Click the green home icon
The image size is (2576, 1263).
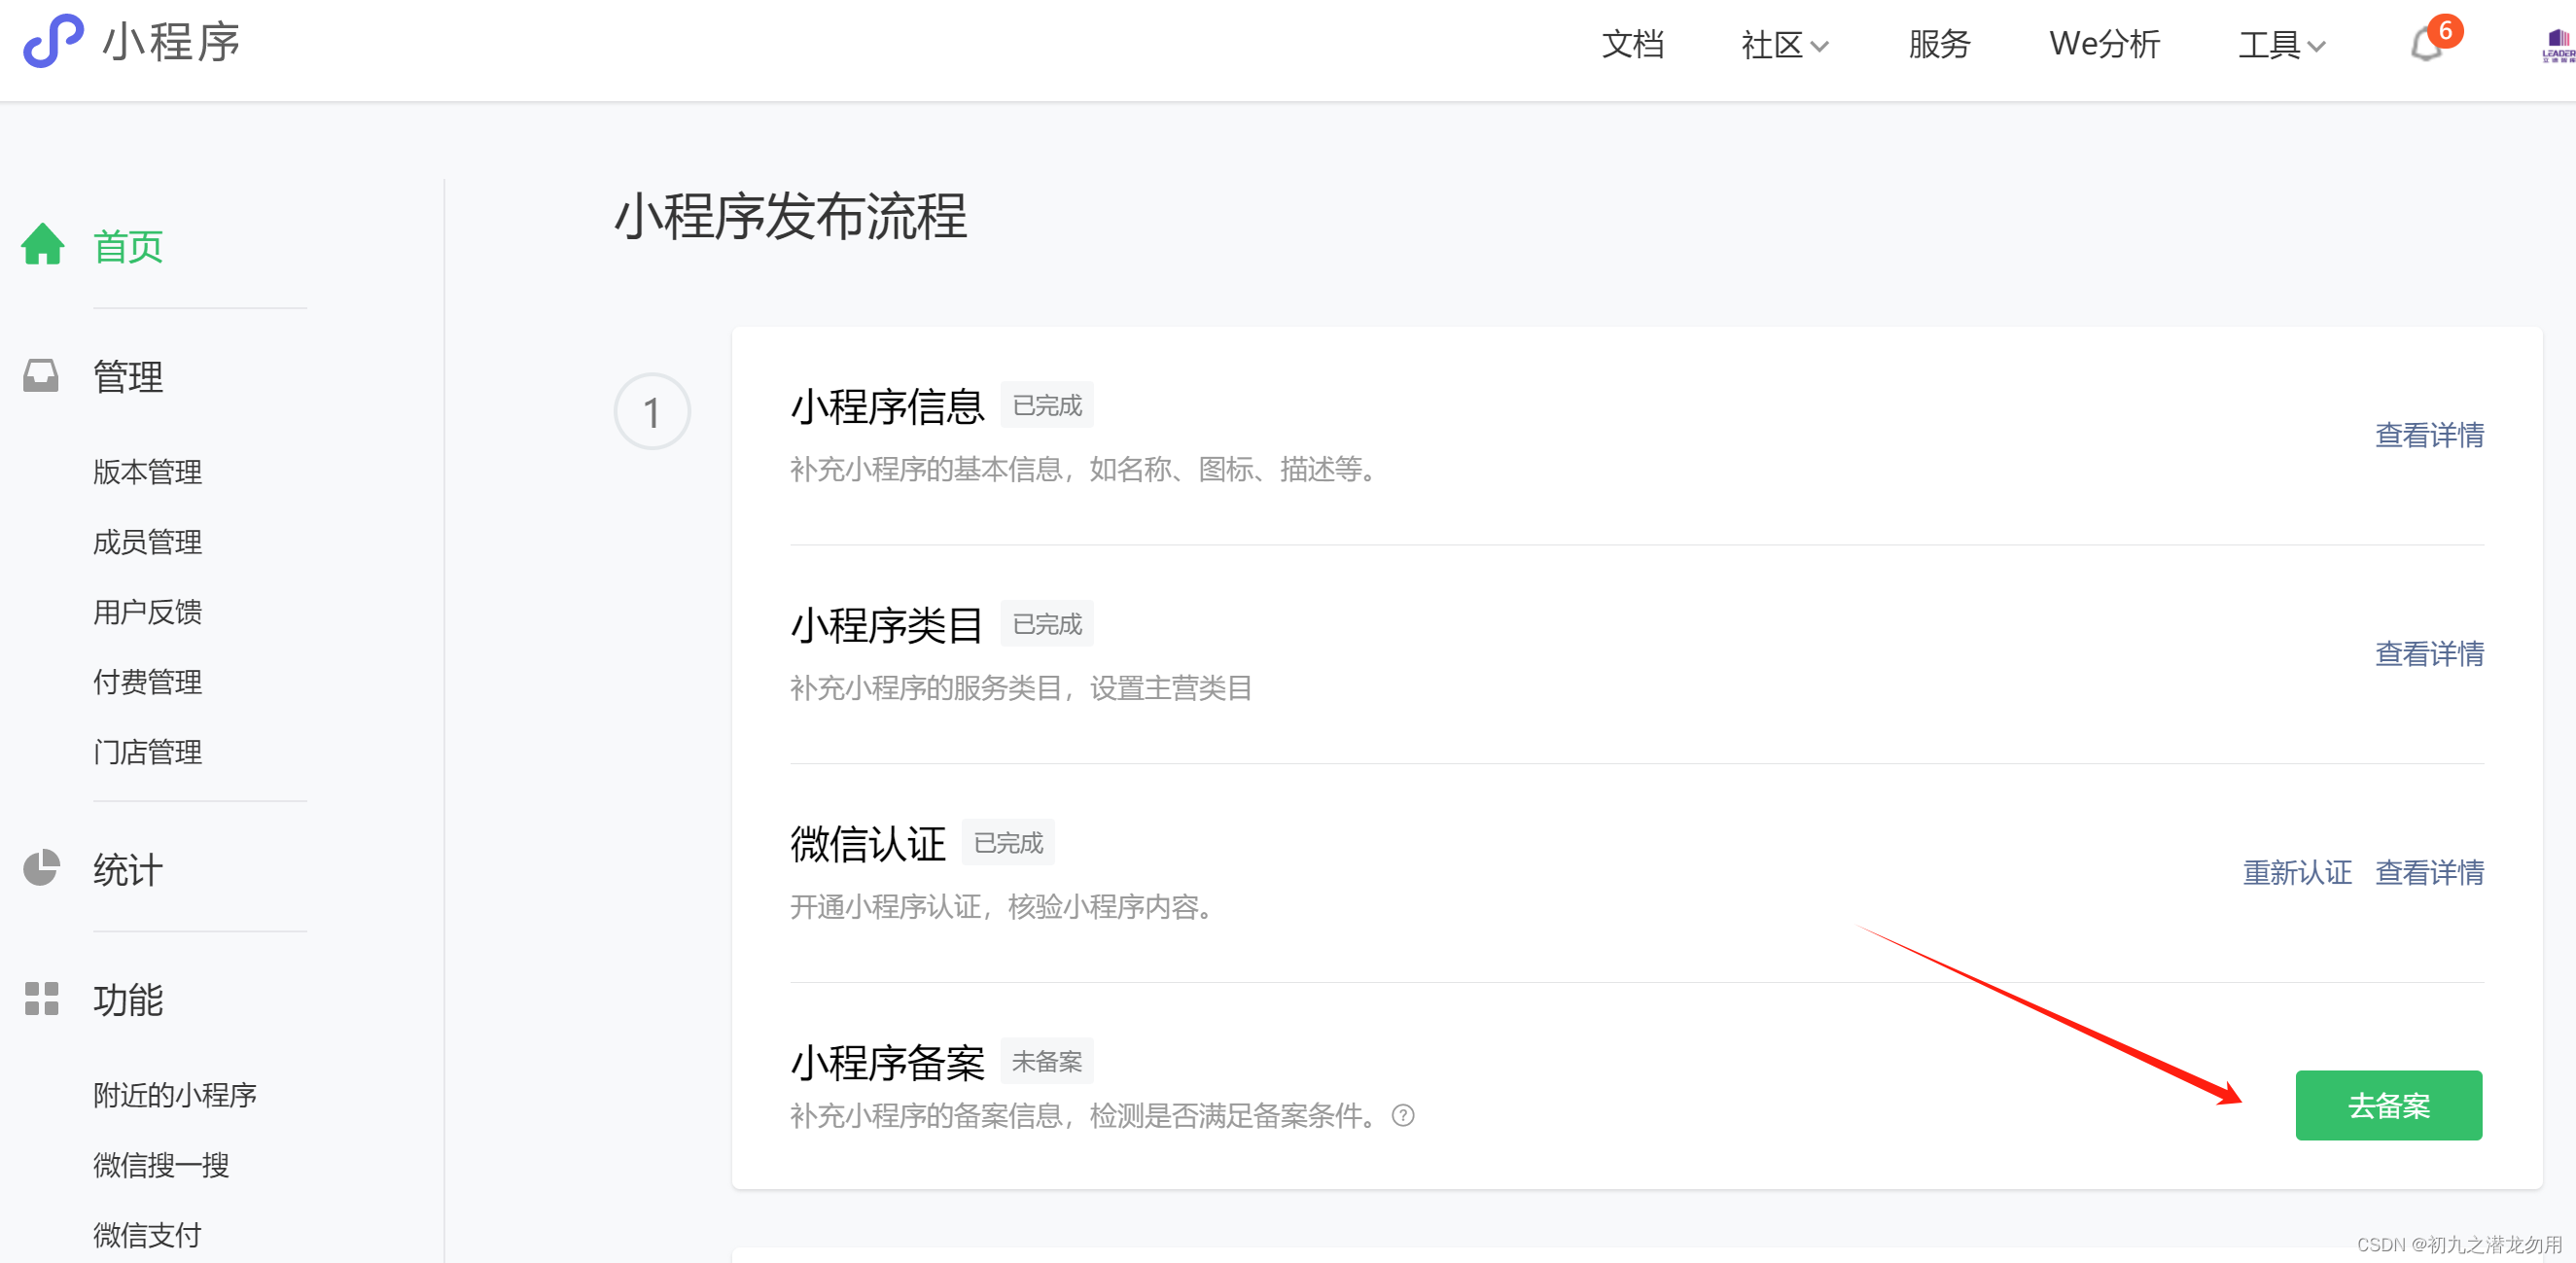pos(43,245)
